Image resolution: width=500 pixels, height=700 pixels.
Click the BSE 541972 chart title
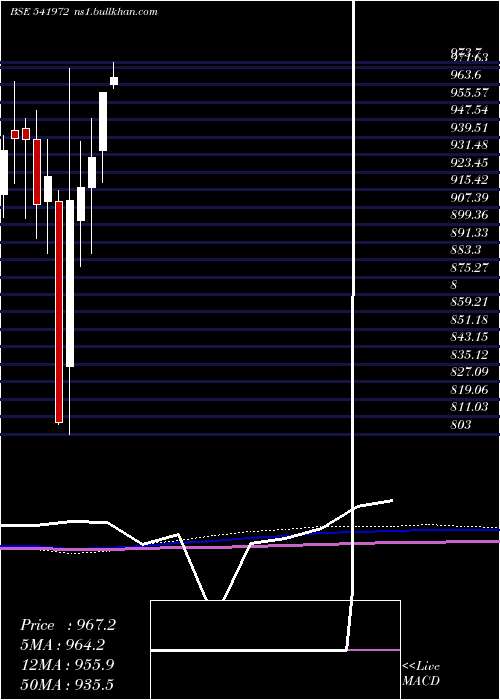click(x=39, y=12)
